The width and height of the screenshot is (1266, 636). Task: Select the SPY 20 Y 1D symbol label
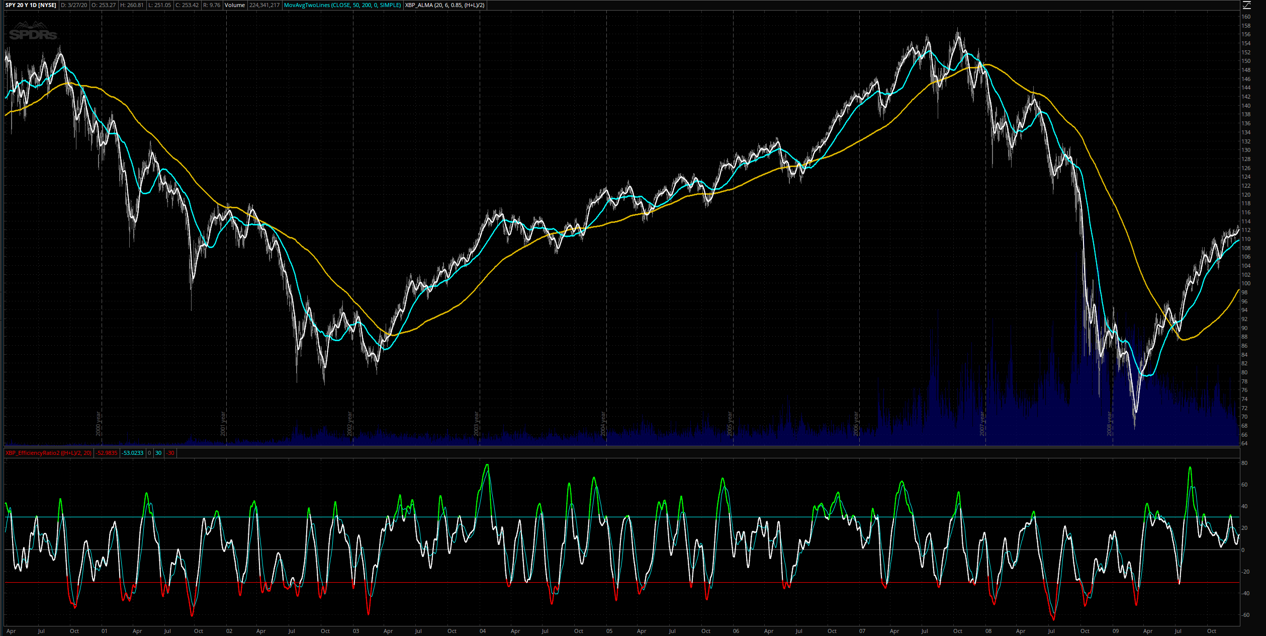pos(33,5)
